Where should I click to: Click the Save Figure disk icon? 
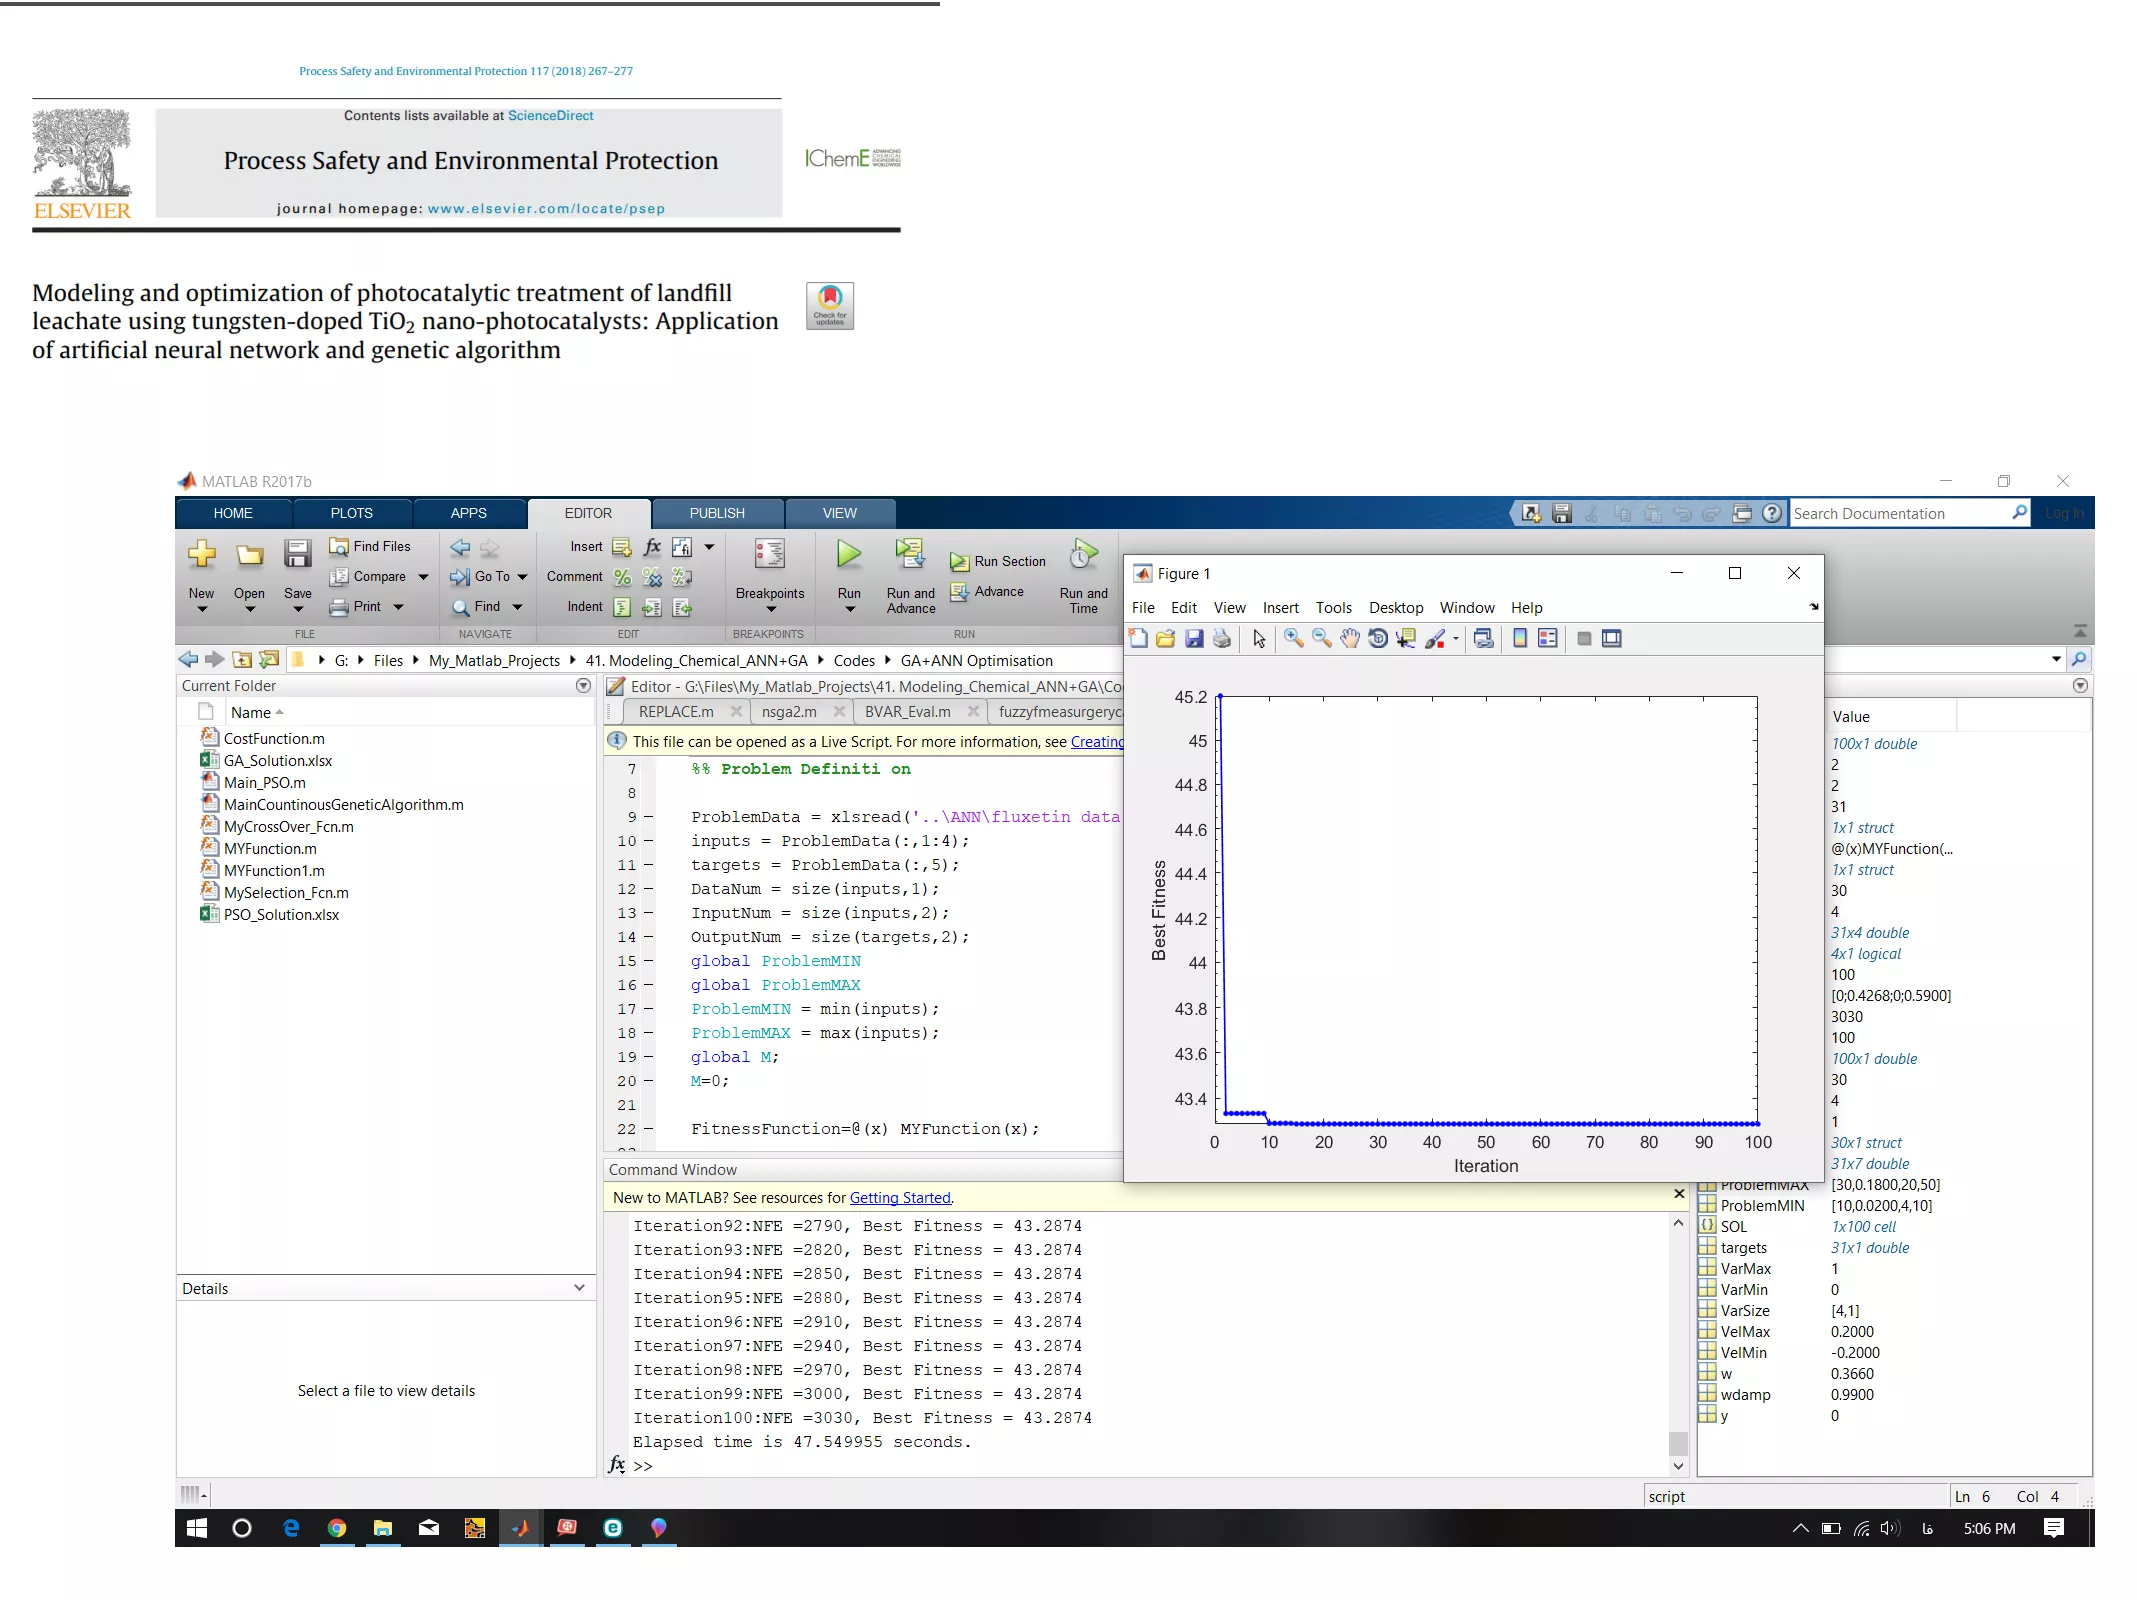[1194, 639]
